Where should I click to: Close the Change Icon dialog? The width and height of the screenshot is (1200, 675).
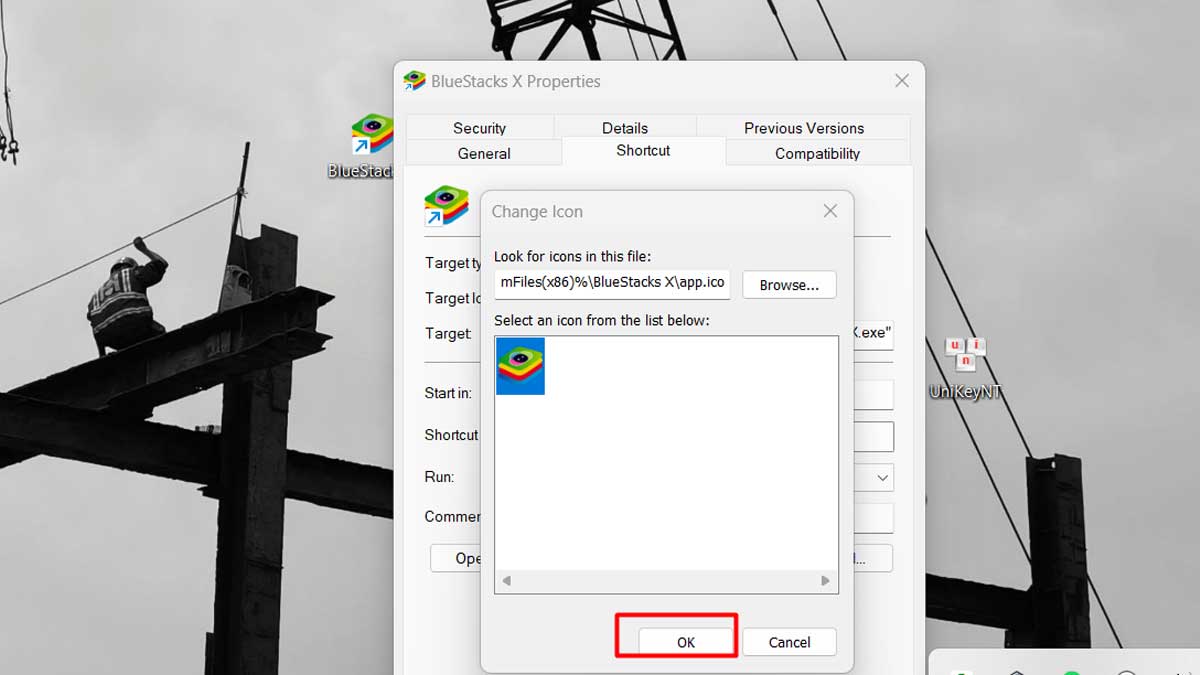point(830,211)
